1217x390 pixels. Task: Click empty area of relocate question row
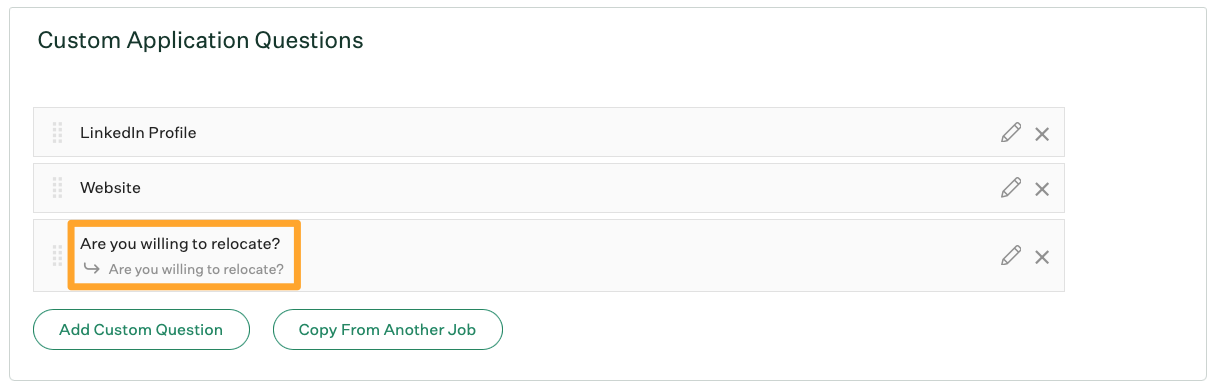point(650,256)
